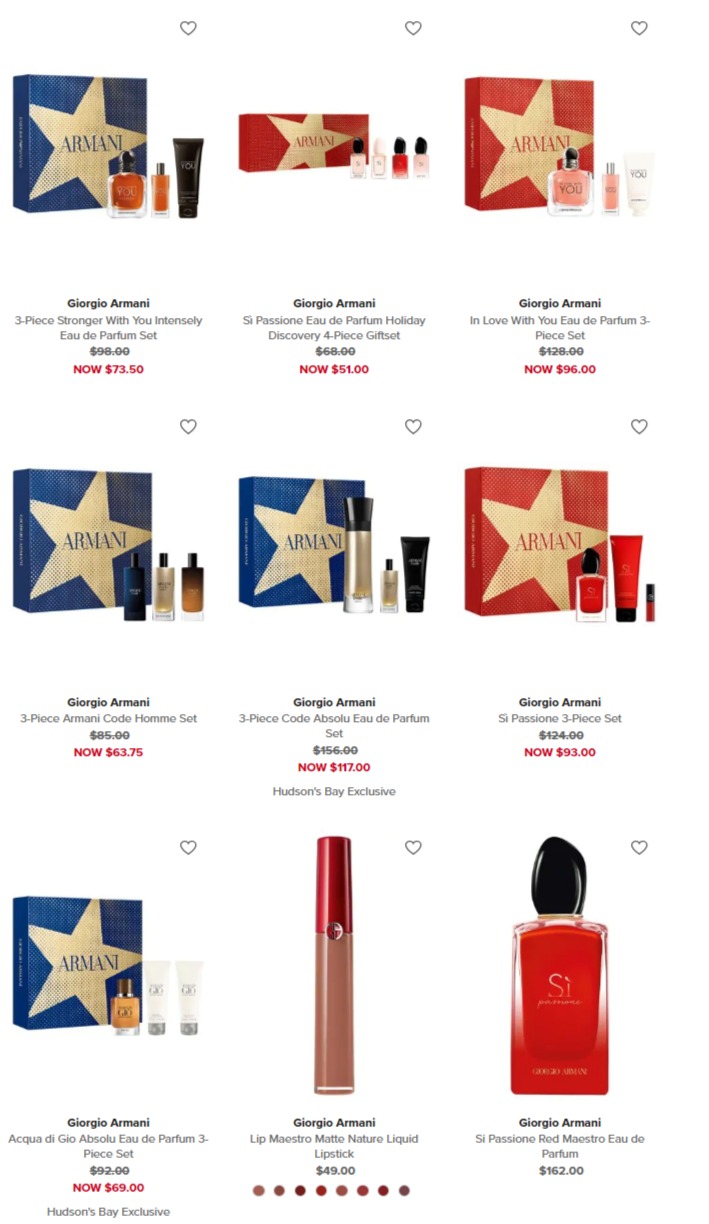Screen dimensions: 709x1224
Task: Heart the Code Absolu Eau de Parfum Set
Action: (x=413, y=427)
